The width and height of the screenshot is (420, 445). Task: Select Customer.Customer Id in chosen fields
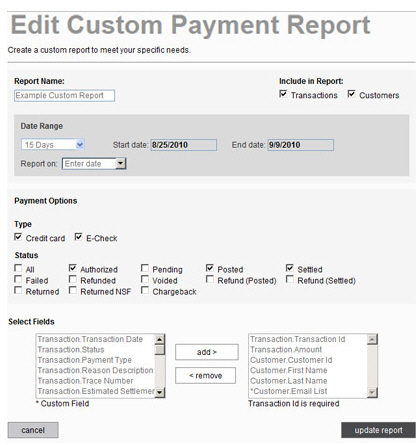[x=308, y=360]
